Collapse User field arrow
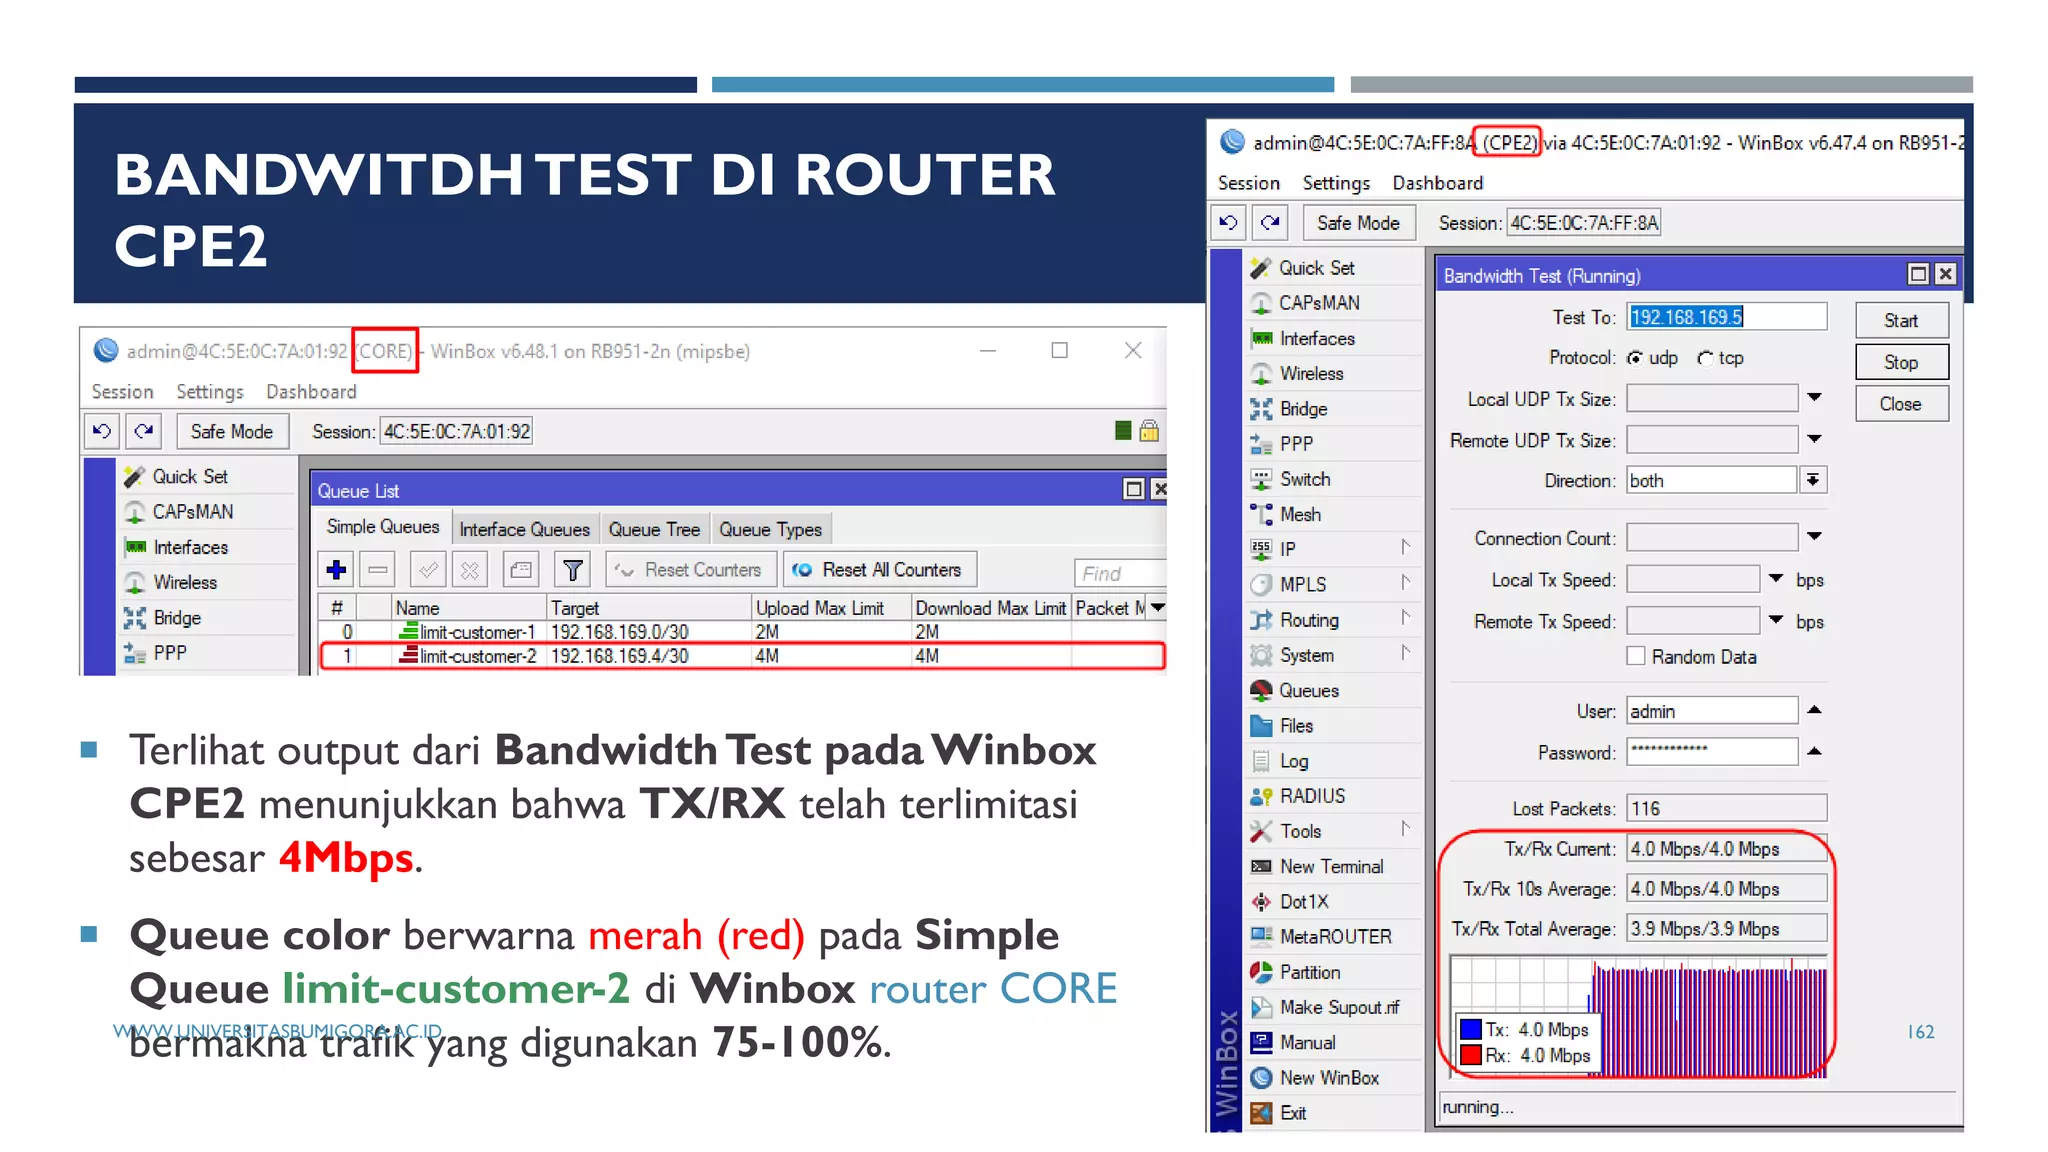This screenshot has height=1152, width=2048. tap(1815, 710)
